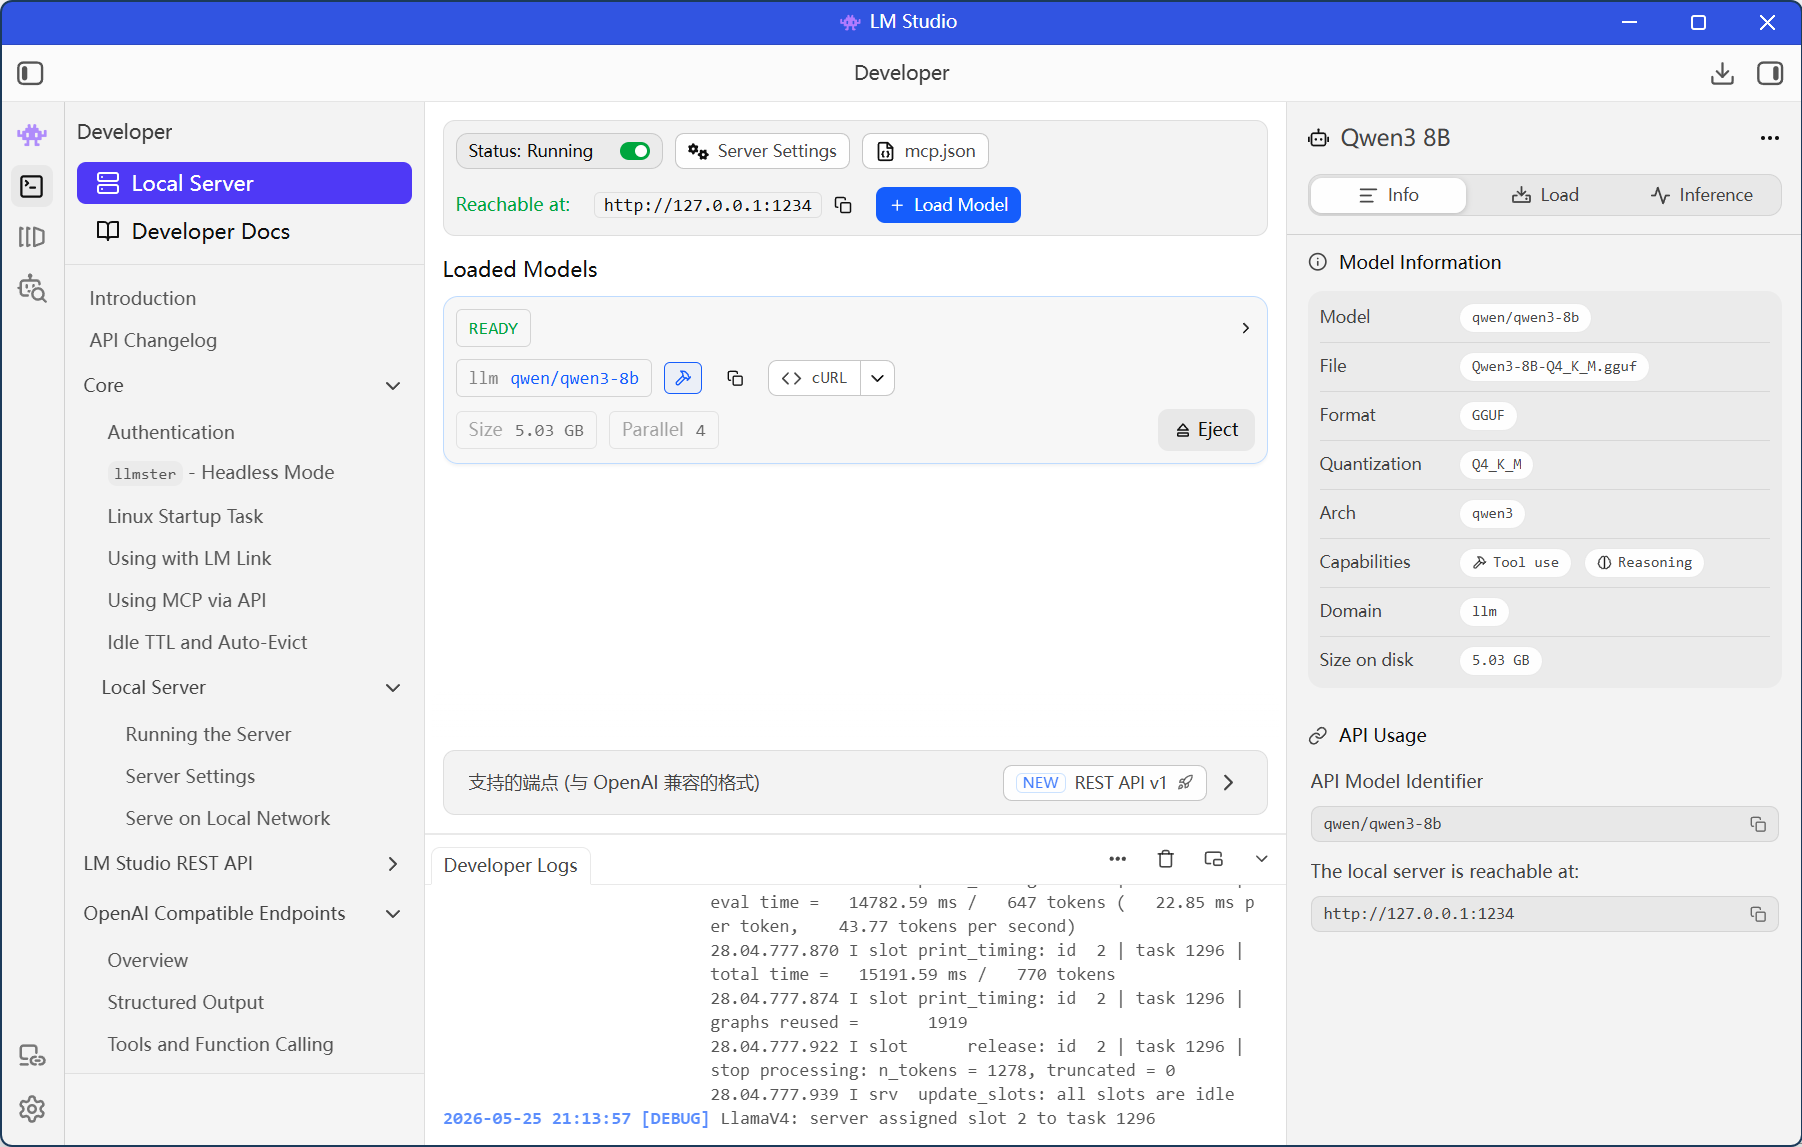Open the NEW REST API v1 link
The width and height of the screenshot is (1802, 1147).
pos(1105,783)
